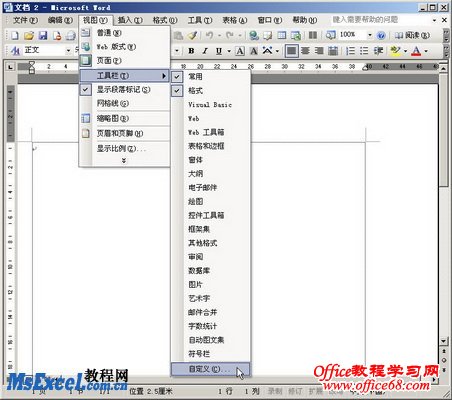Expand the Underline style dropdown arrow

coord(229,51)
